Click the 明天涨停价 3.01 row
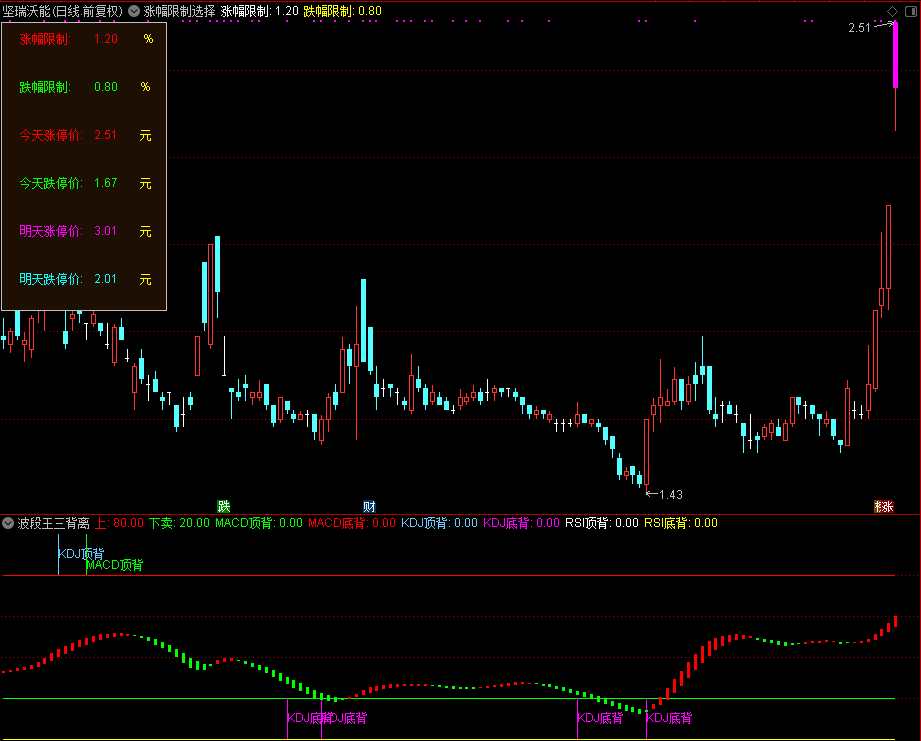This screenshot has height=741, width=921. click(86, 231)
